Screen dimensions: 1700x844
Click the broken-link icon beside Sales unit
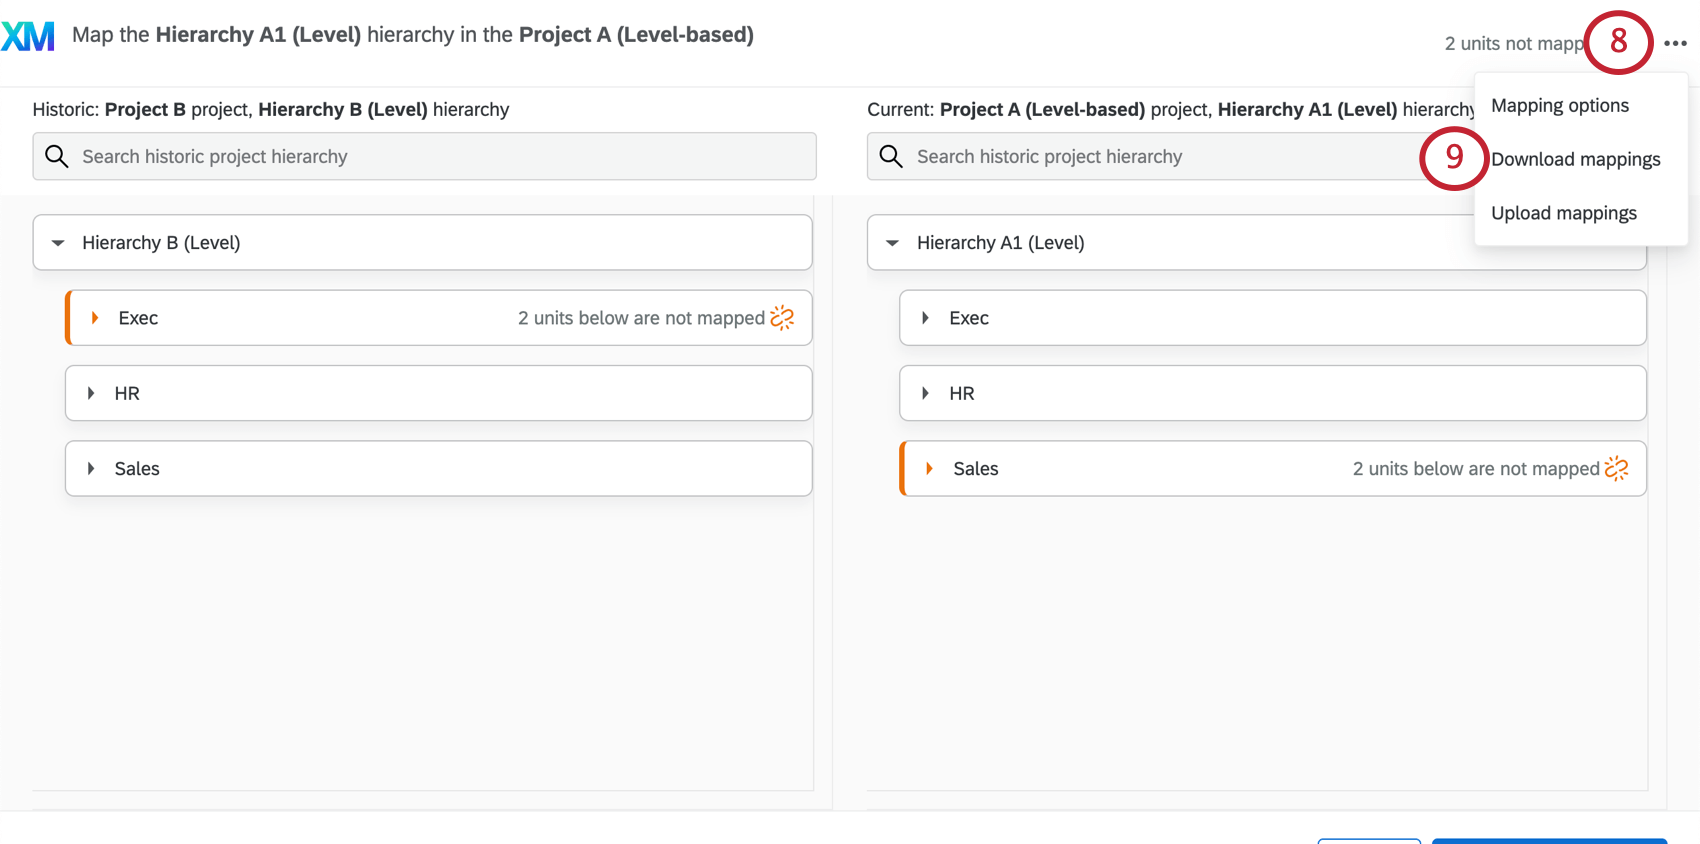pyautogui.click(x=1617, y=467)
